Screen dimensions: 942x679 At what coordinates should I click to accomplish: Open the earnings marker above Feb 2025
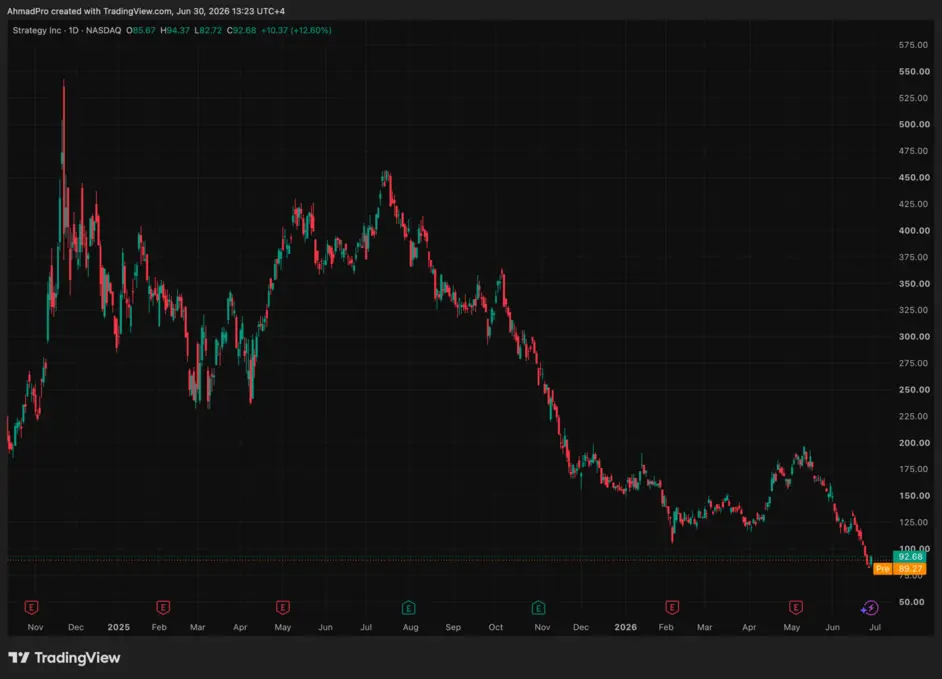(x=163, y=607)
